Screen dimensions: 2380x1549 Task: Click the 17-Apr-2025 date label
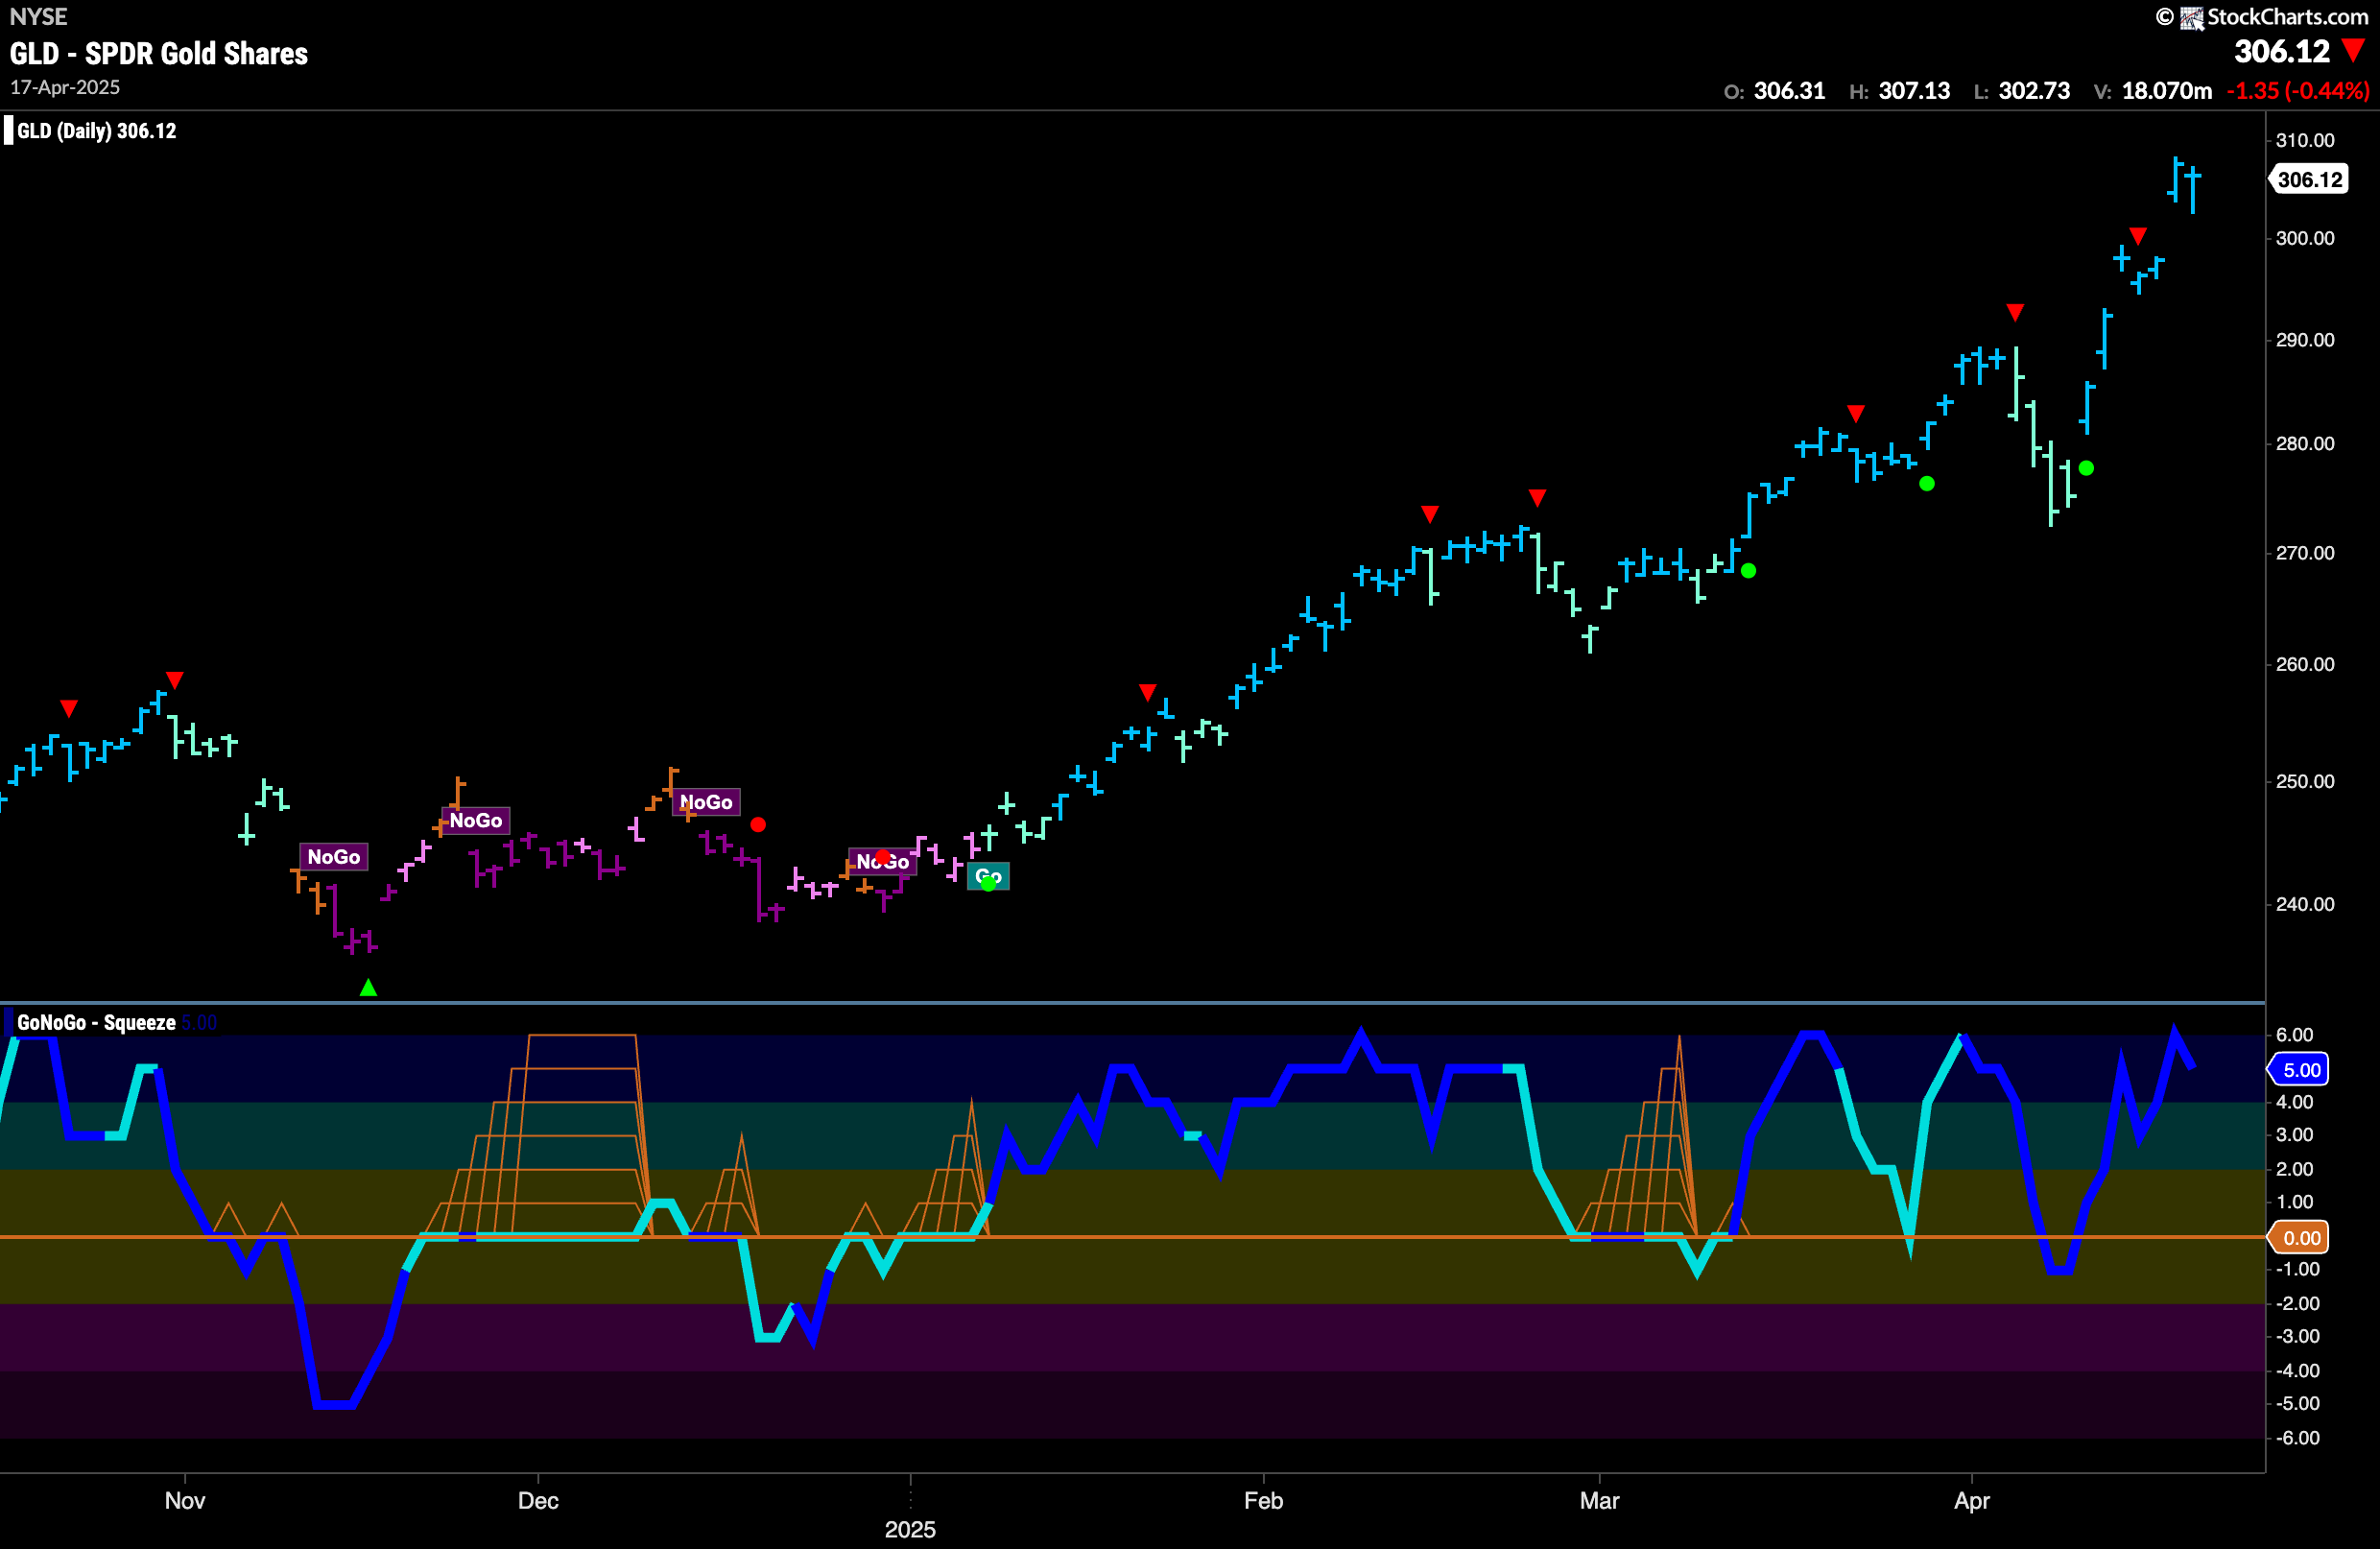pyautogui.click(x=65, y=87)
